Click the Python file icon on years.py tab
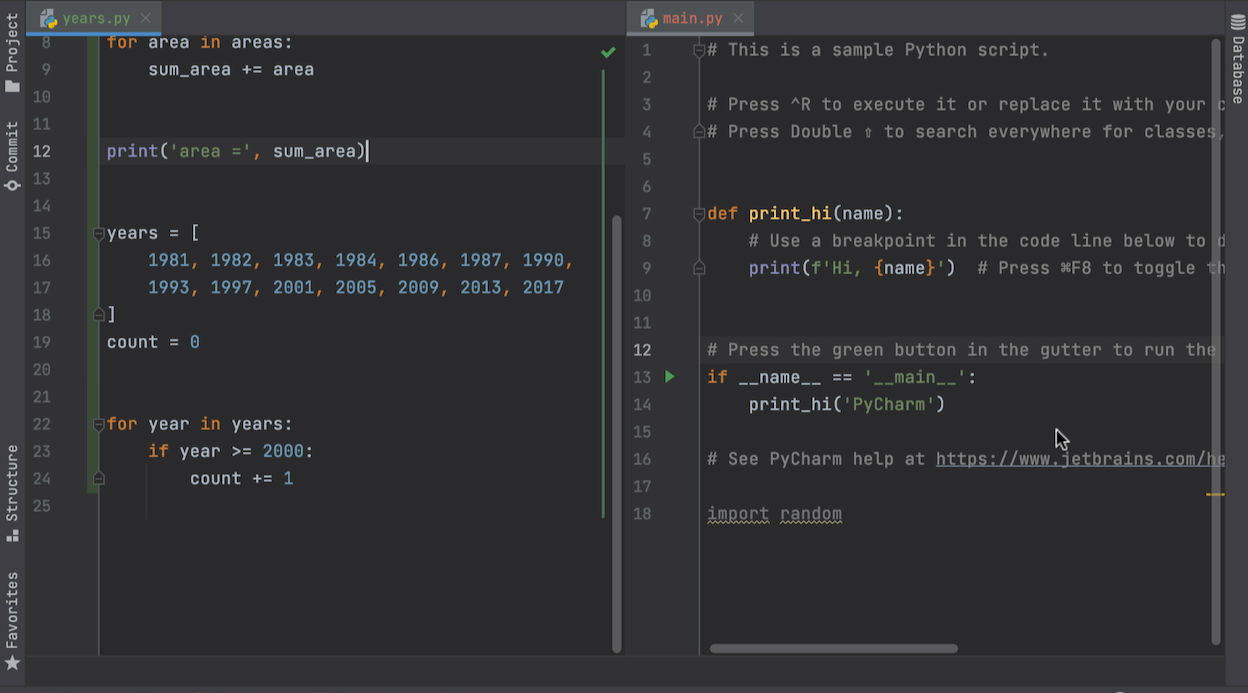Screen dimensions: 1248x693 (x=48, y=18)
